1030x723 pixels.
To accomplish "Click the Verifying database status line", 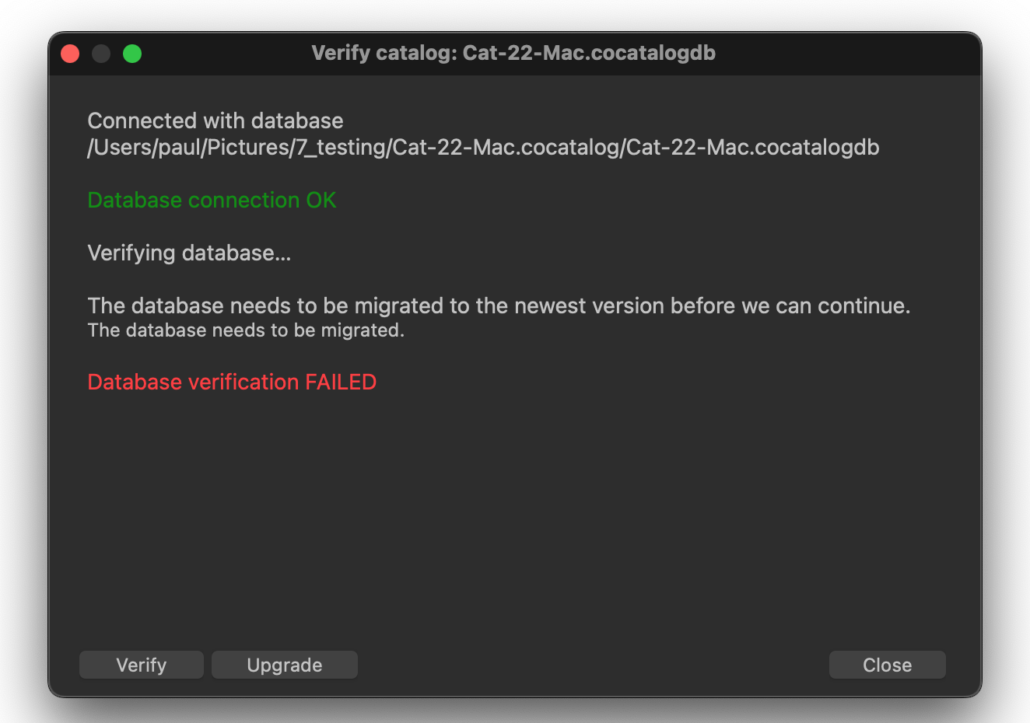I will pyautogui.click(x=188, y=253).
